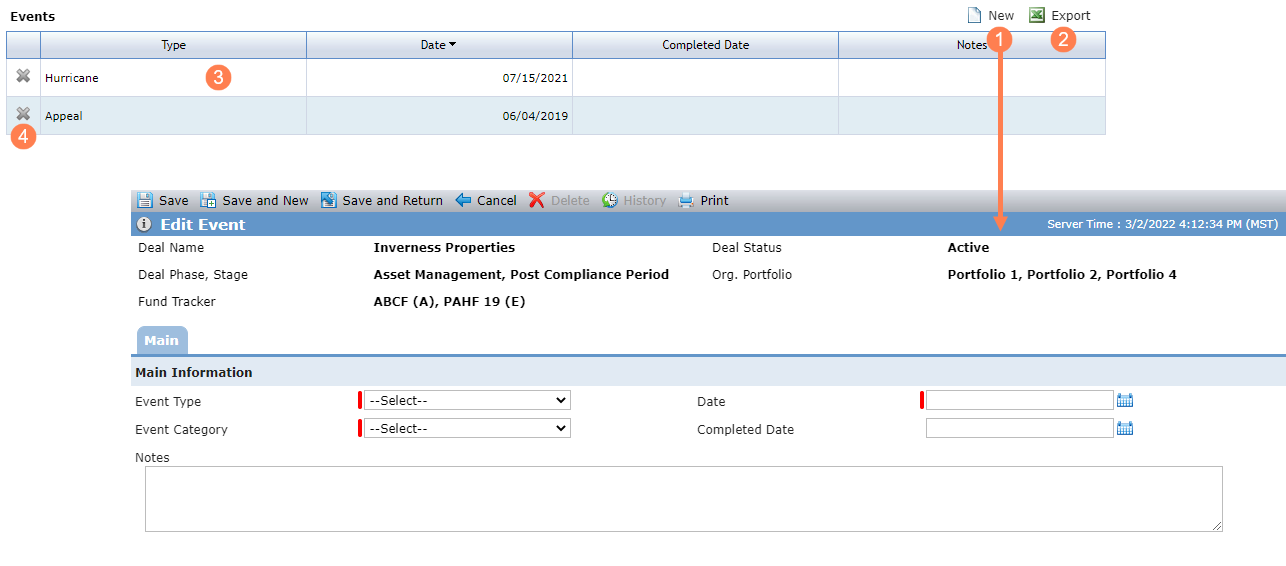Click the New event document icon
Screen dimensions: 1286x566
(974, 15)
